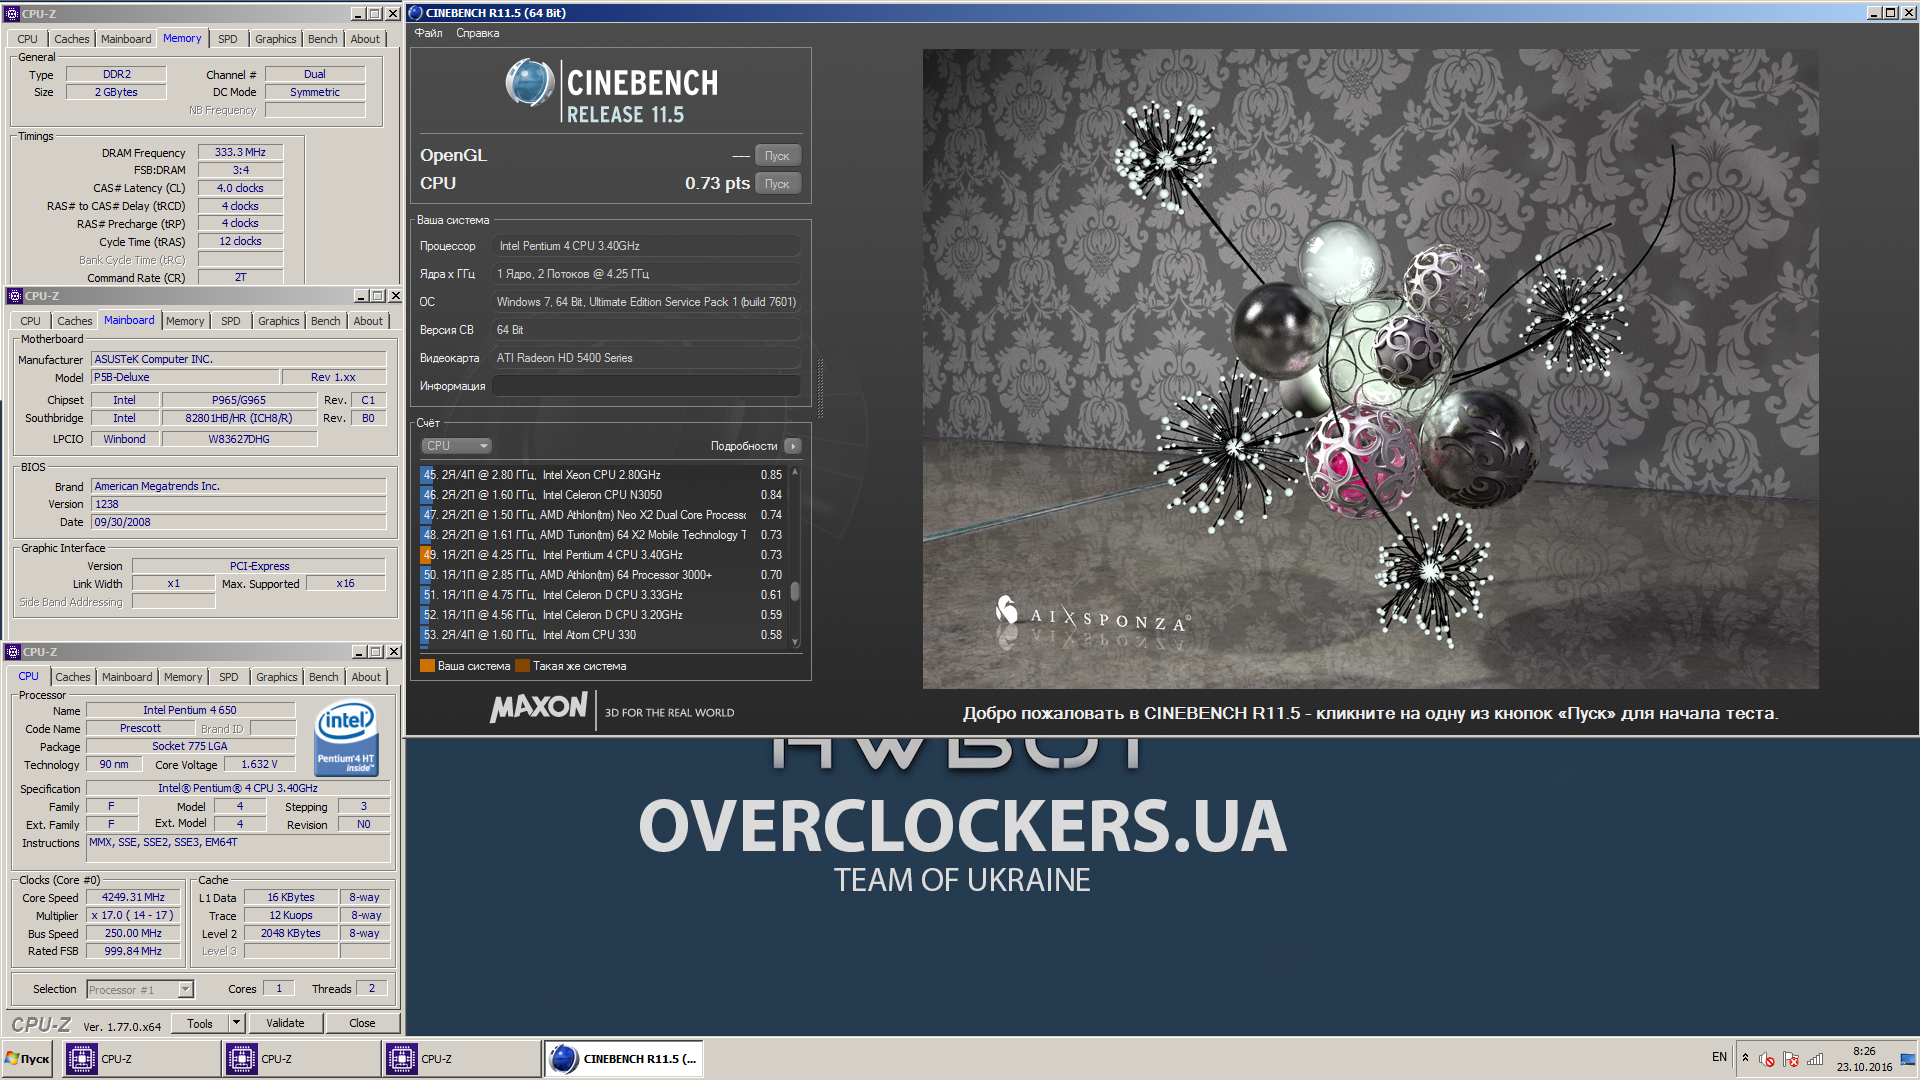Click the CPU-Z CPU window title icon
Viewport: 1920px width, 1080px height.
tap(13, 652)
